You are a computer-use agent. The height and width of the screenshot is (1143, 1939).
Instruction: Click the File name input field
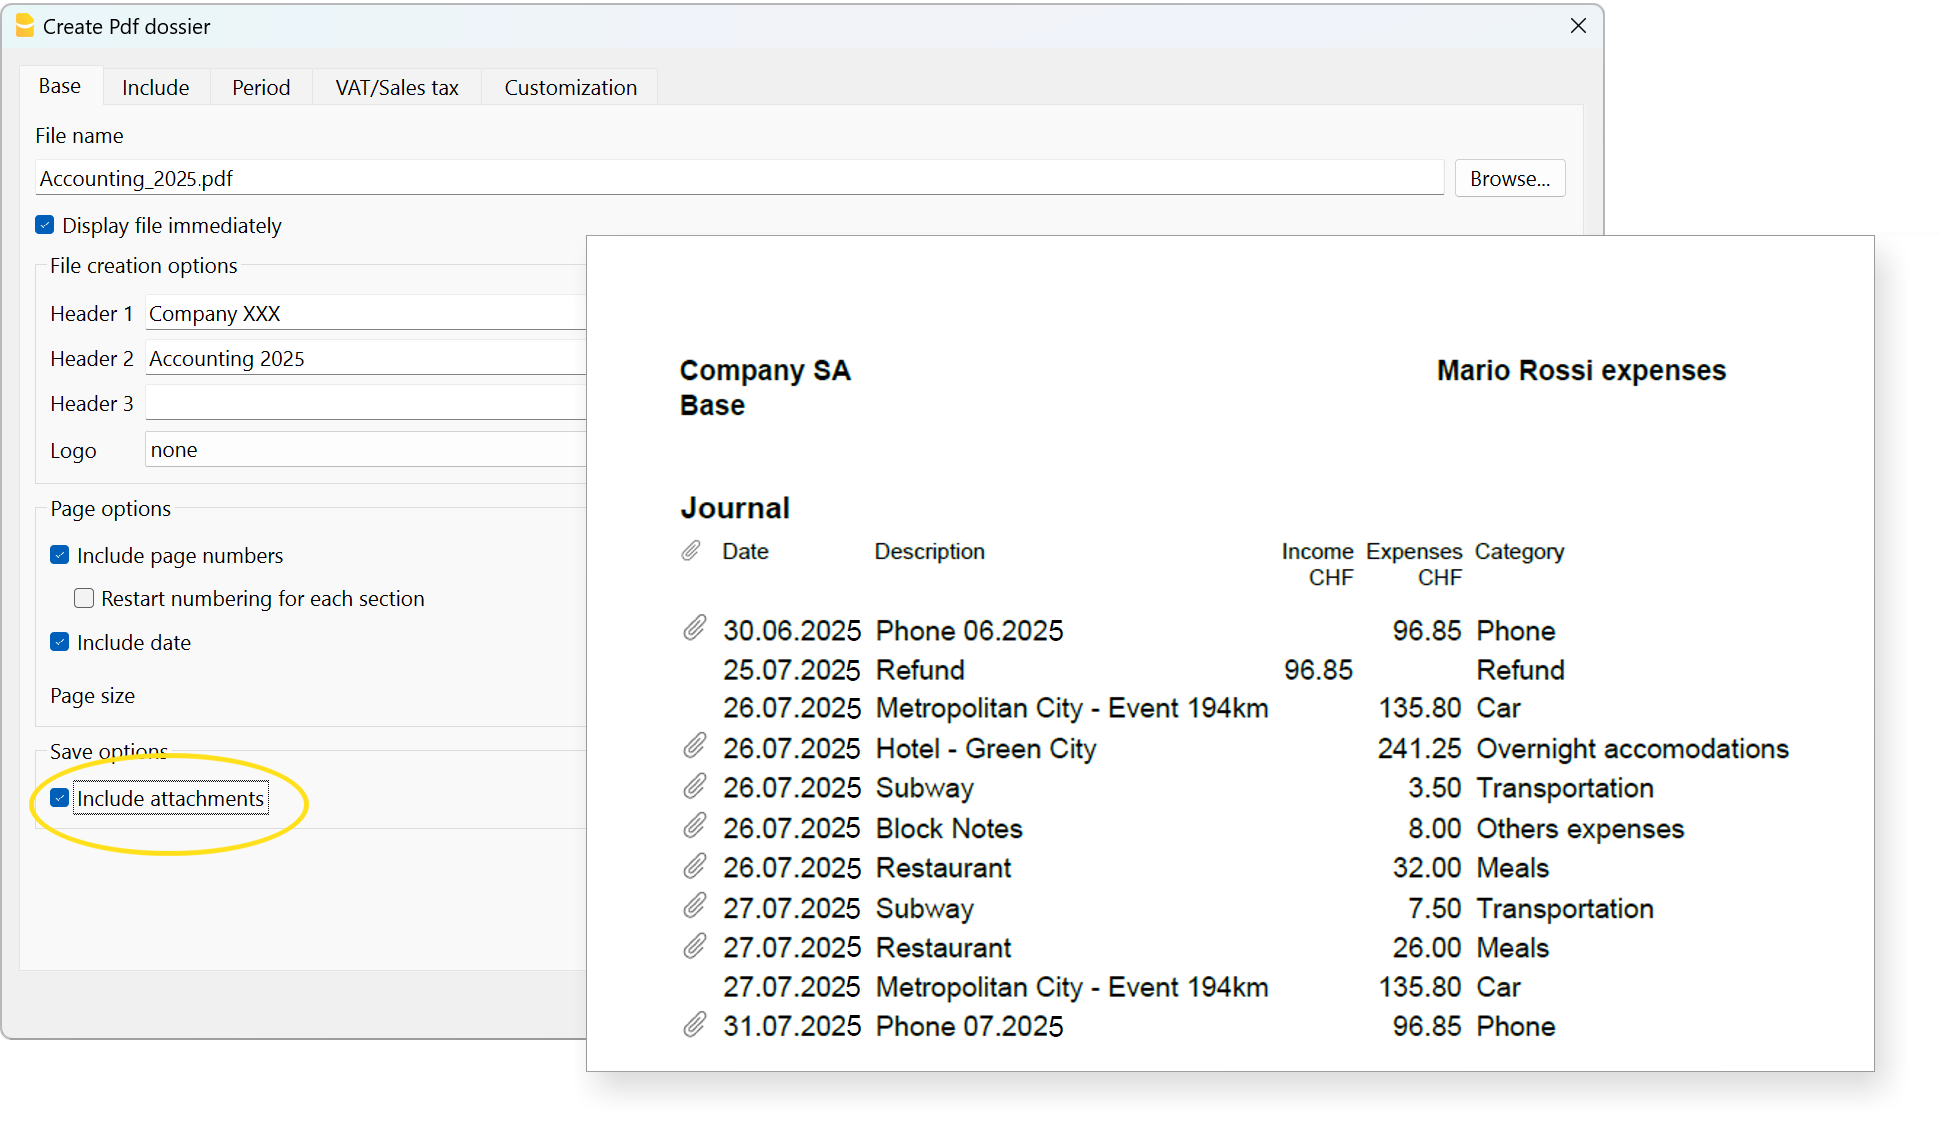(740, 178)
